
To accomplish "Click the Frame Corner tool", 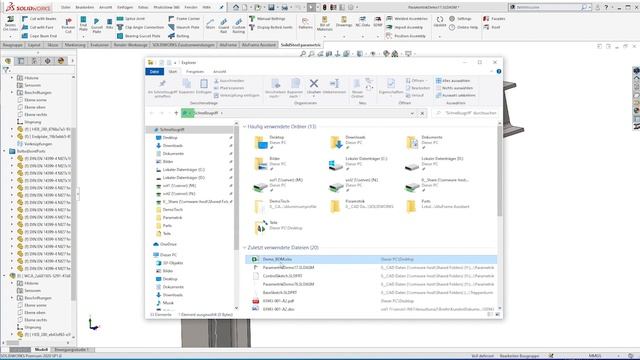I will click(184, 19).
